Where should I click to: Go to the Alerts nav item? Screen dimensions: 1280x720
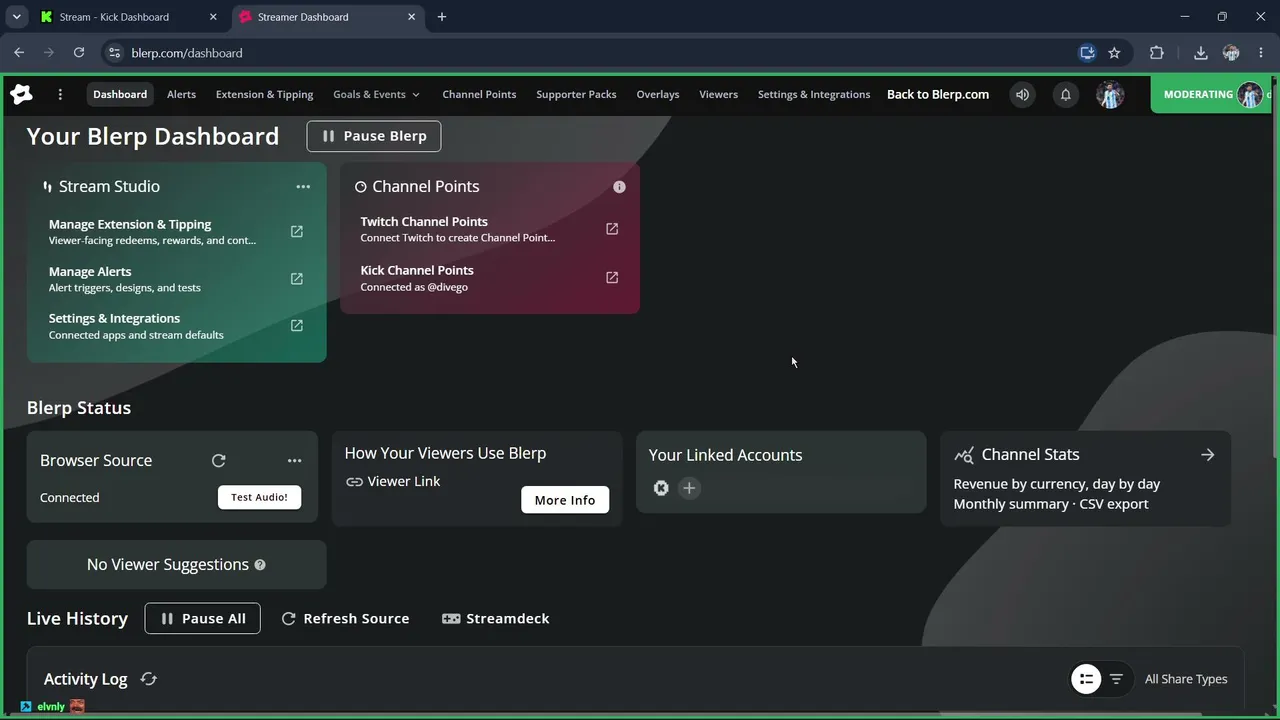pyautogui.click(x=181, y=94)
